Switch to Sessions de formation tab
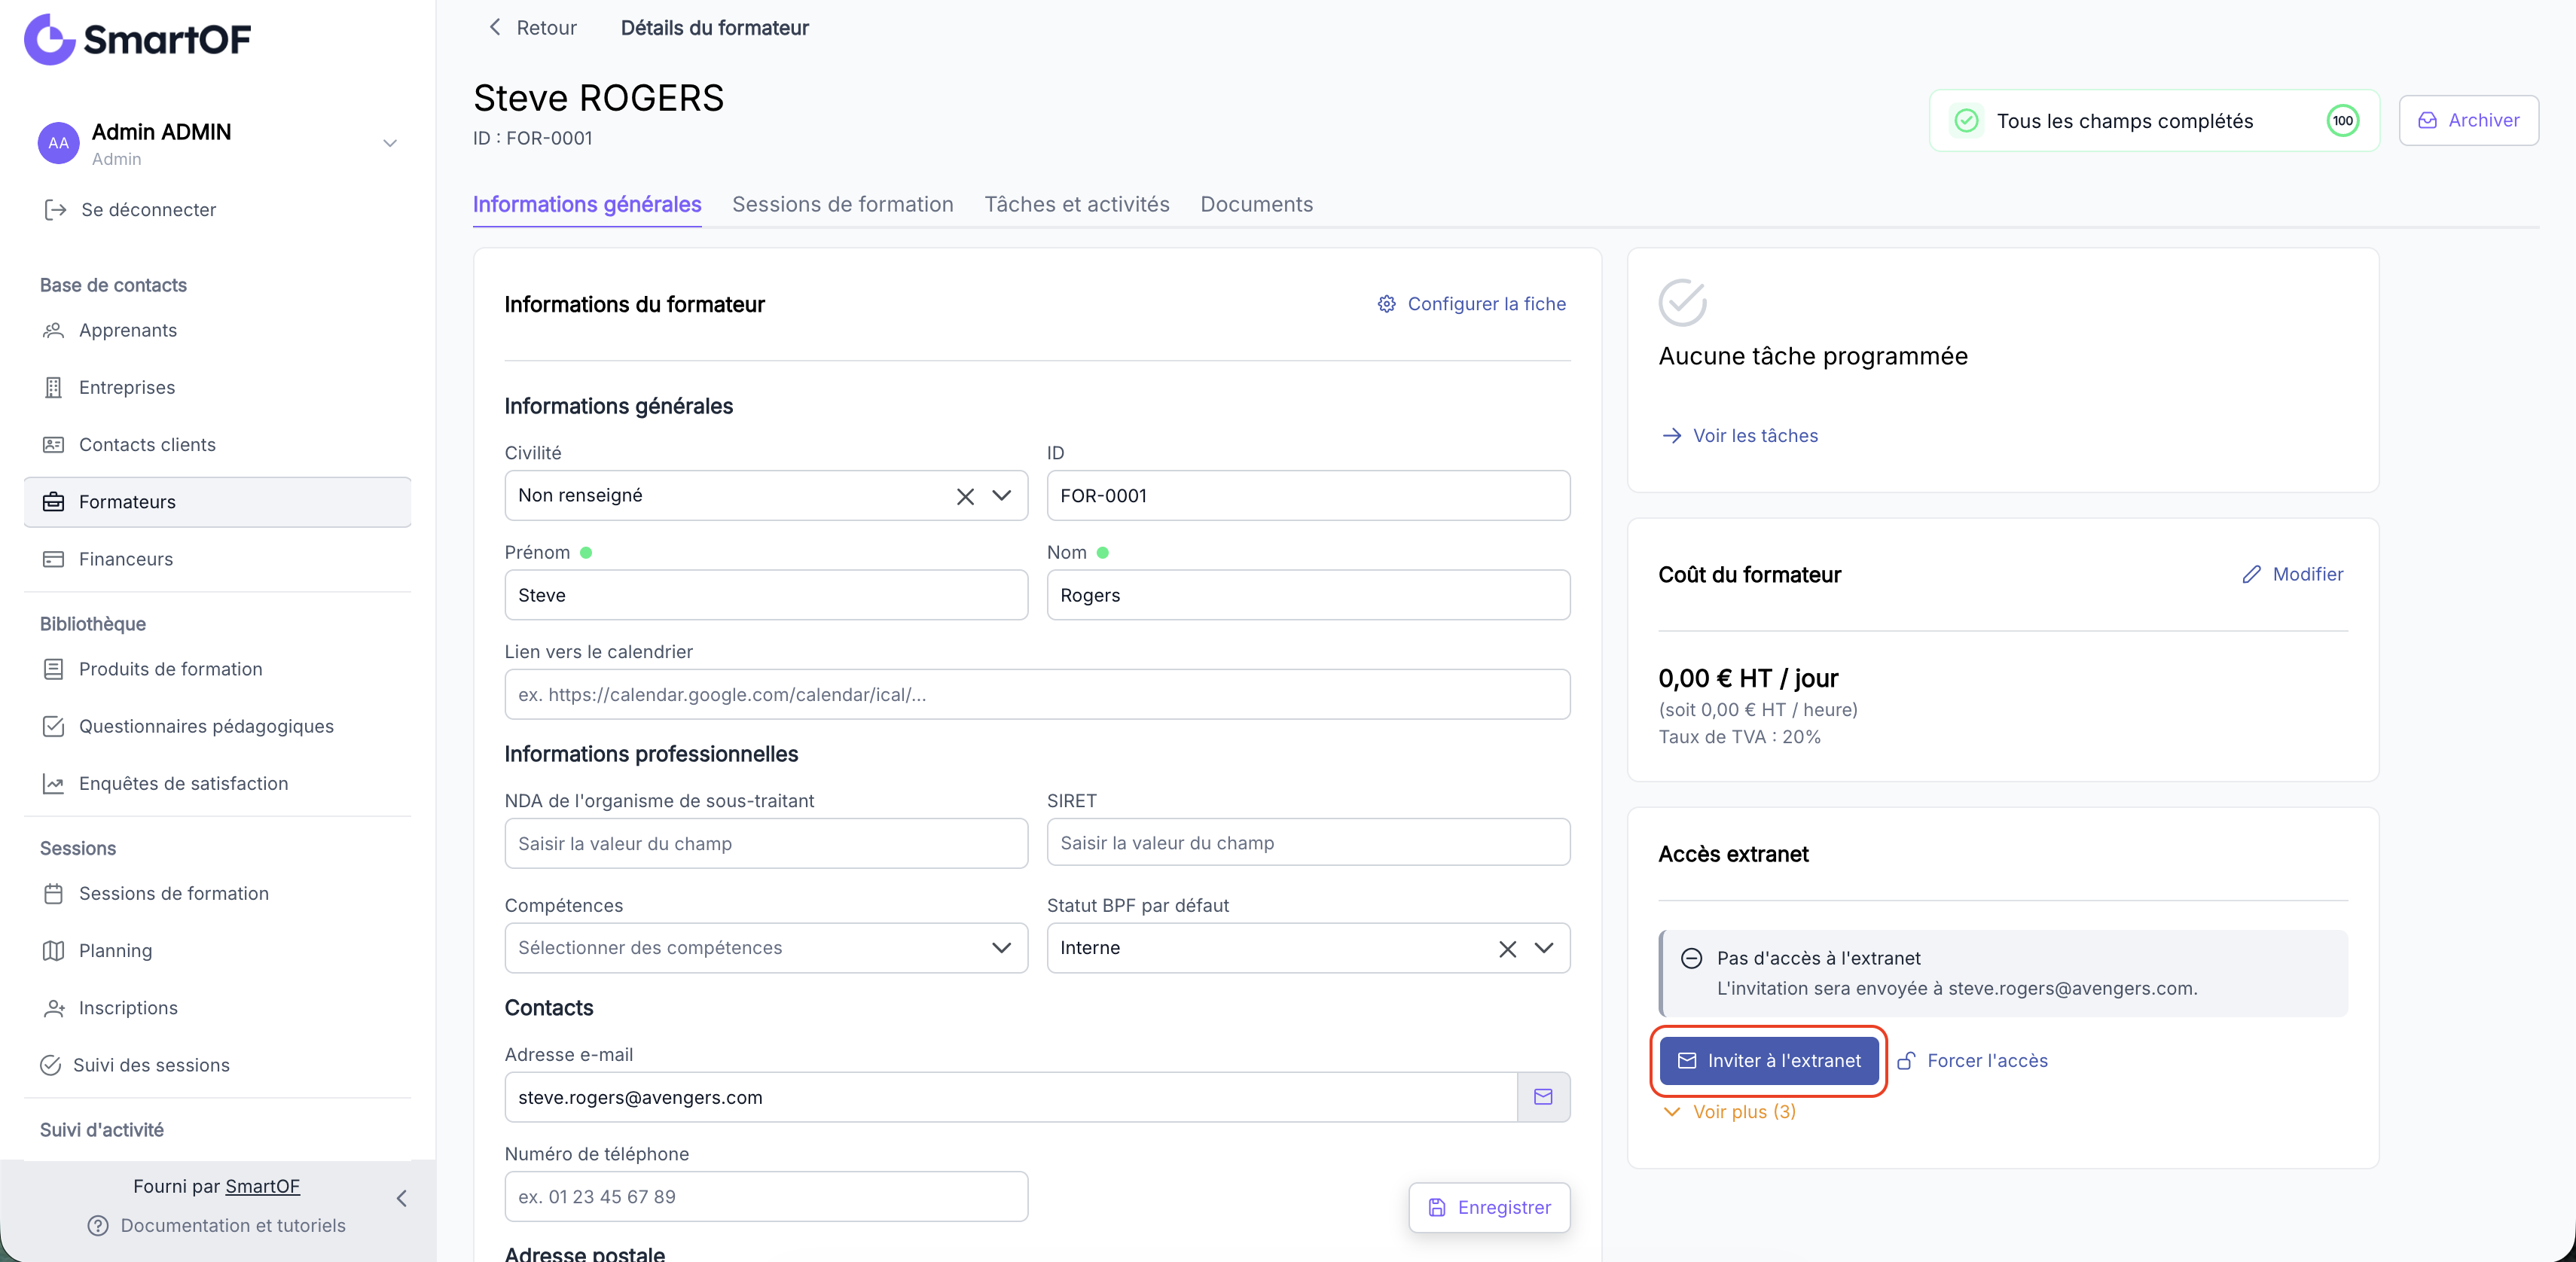The image size is (2576, 1262). [x=842, y=204]
